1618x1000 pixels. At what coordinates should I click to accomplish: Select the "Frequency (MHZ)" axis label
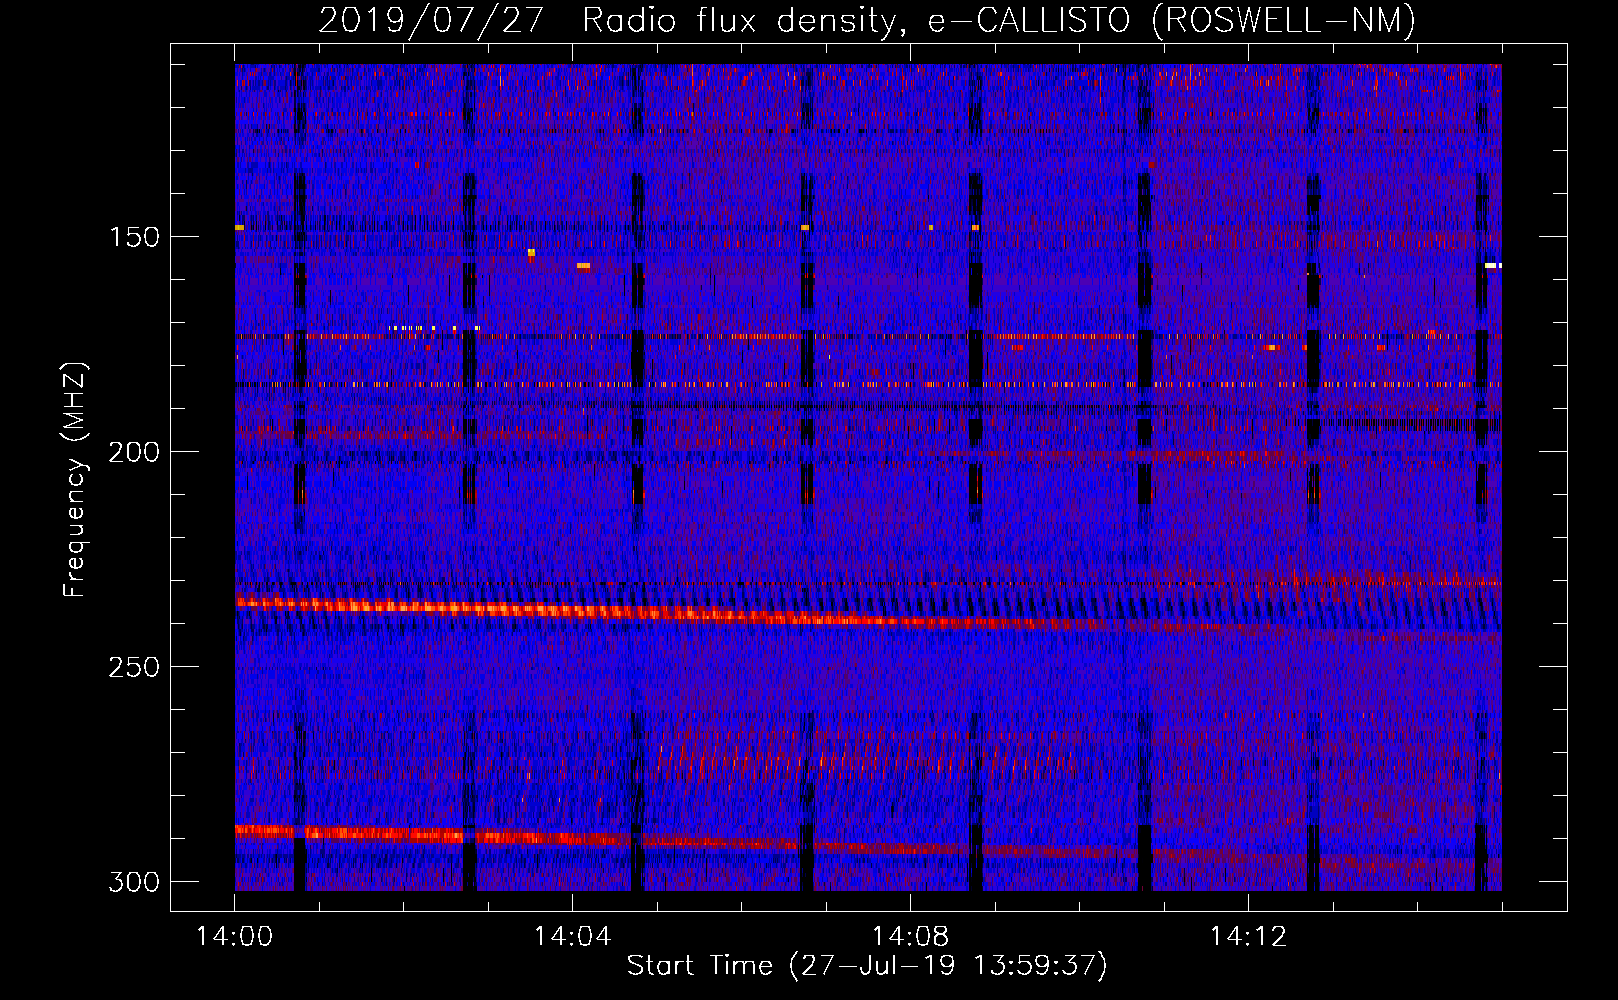[75, 480]
